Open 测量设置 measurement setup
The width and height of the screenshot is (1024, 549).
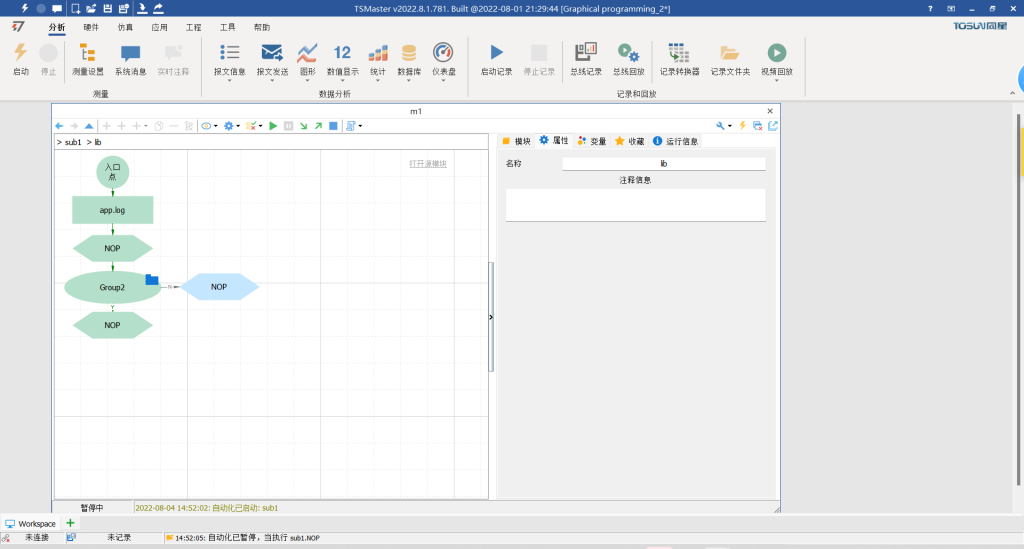click(87, 53)
